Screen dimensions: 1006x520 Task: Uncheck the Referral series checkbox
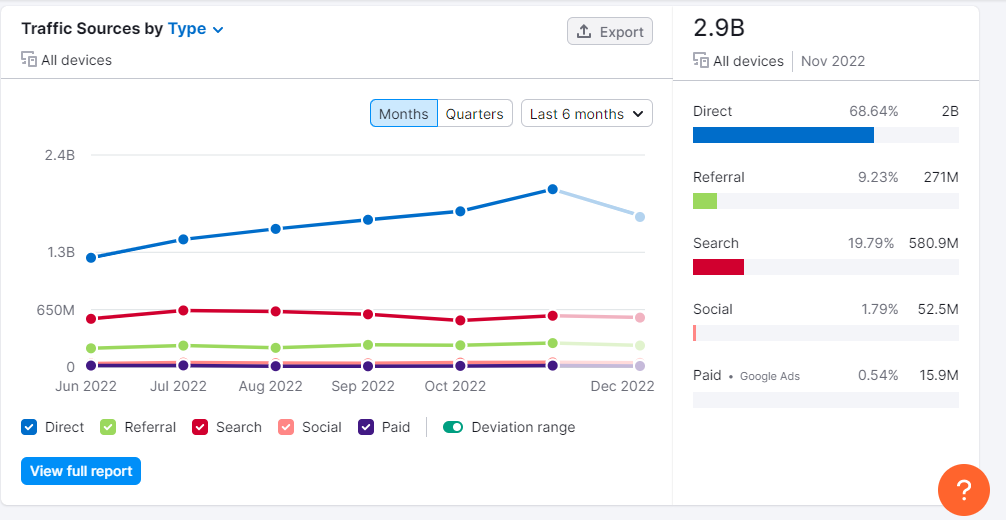[x=108, y=427]
